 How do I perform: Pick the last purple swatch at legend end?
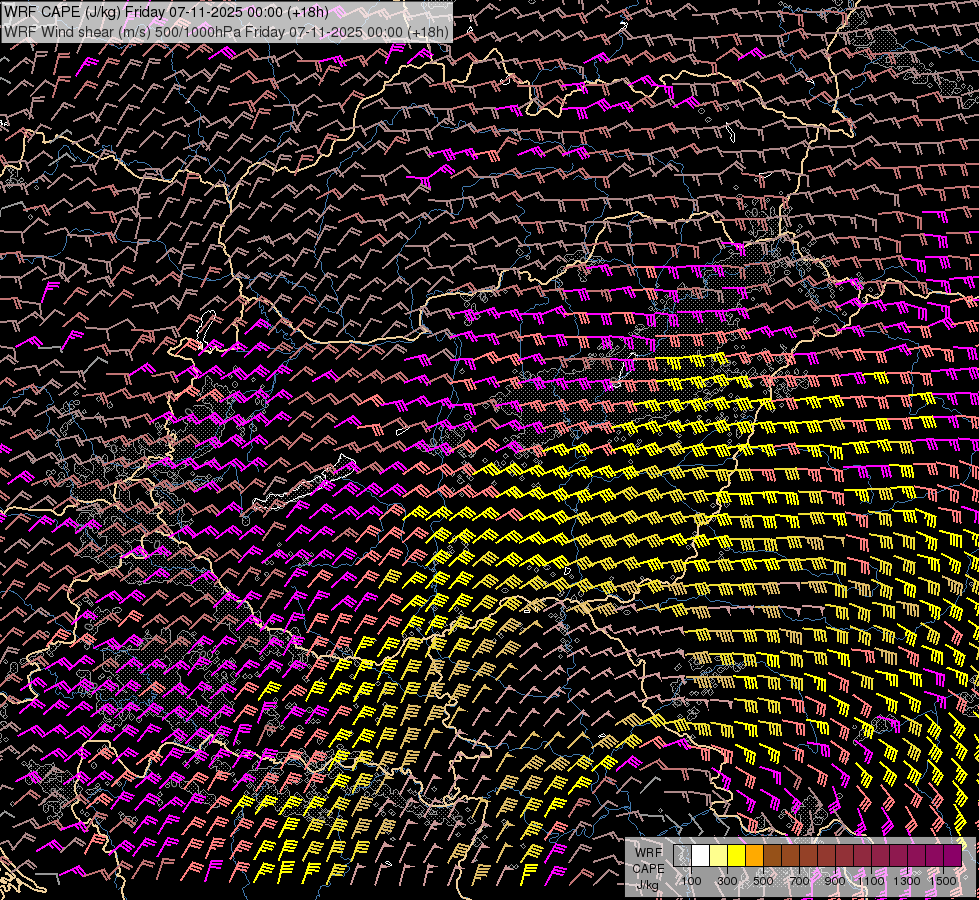pos(952,856)
